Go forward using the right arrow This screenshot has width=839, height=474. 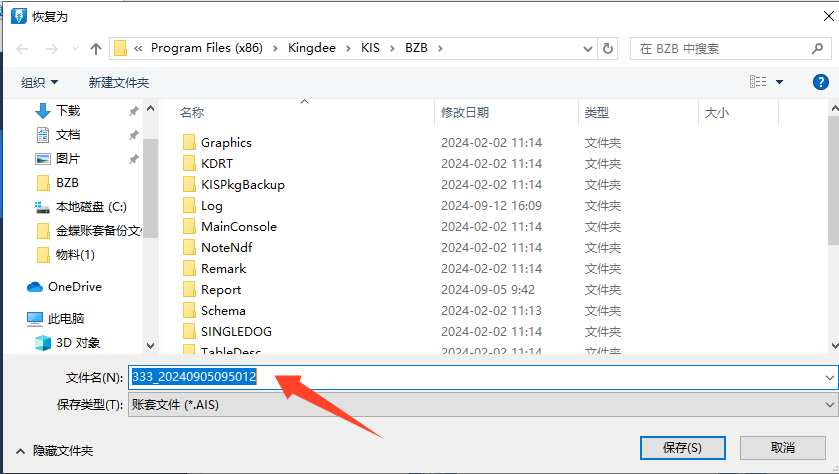point(51,49)
